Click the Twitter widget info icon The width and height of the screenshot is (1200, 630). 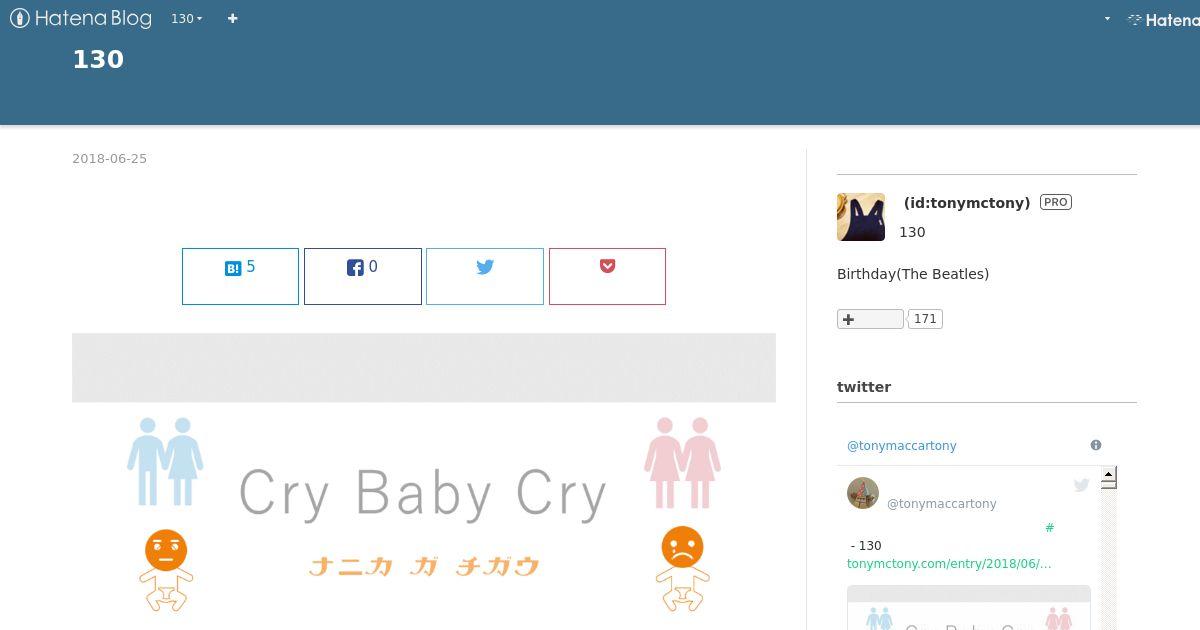tap(1096, 445)
